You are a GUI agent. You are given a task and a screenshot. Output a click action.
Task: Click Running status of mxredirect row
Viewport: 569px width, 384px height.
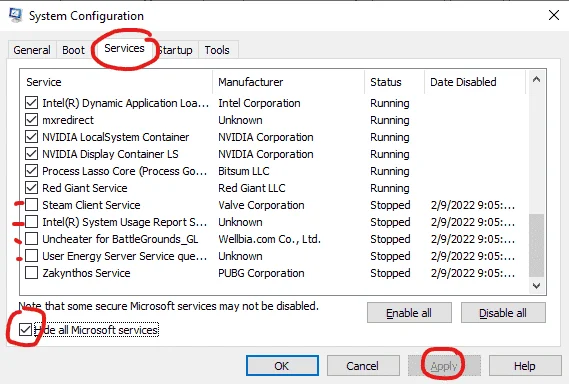pos(390,120)
